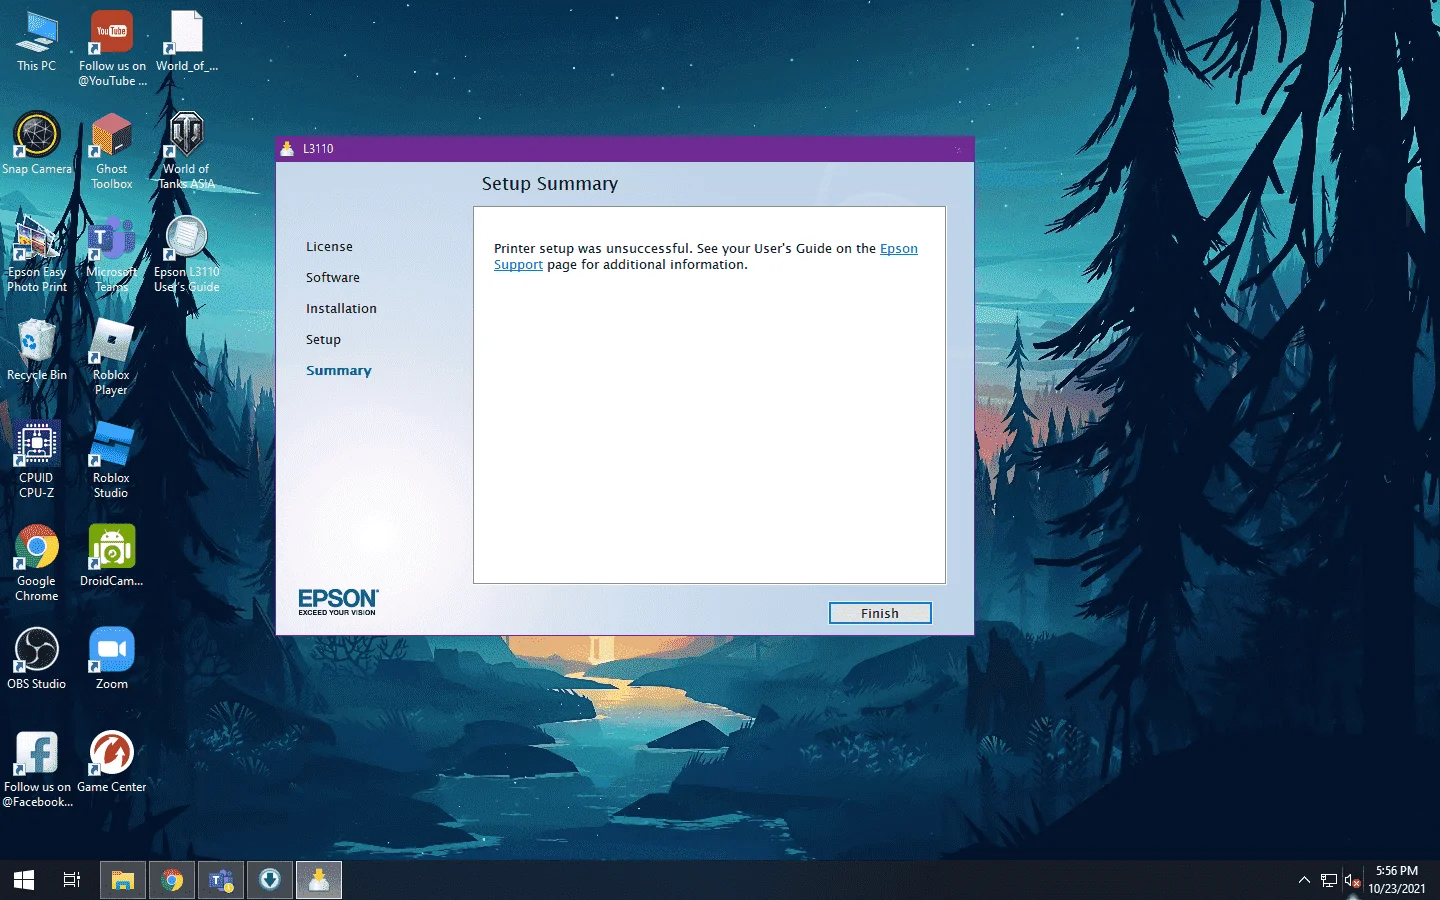The image size is (1440, 900).
Task: Select the Software step
Action: [333, 277]
